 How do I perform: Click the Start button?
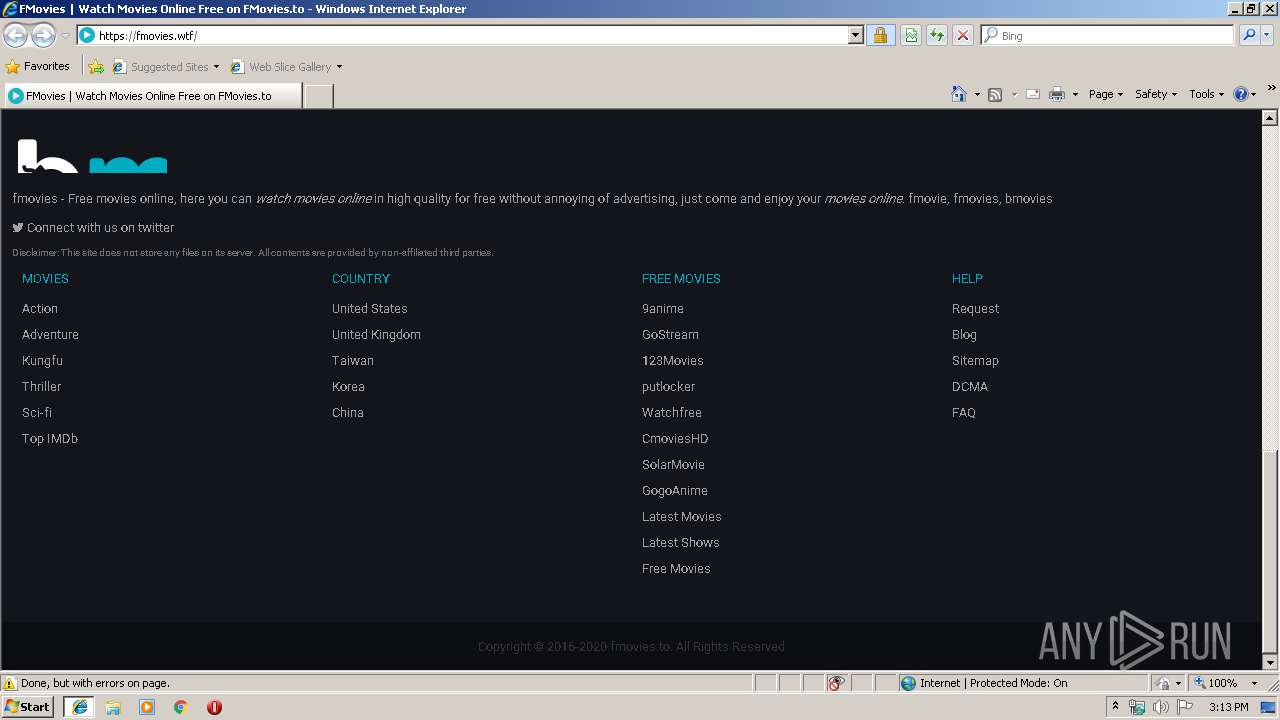[x=28, y=707]
